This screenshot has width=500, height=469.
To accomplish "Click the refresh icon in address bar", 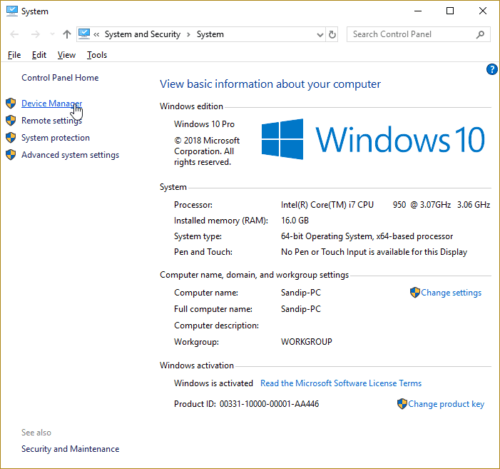I will 332,34.
